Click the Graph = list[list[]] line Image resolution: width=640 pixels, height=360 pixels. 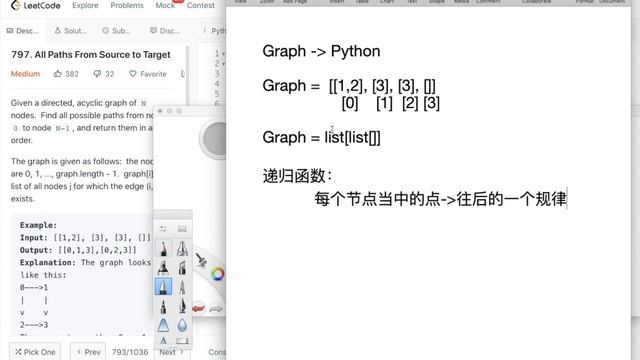pyautogui.click(x=321, y=138)
